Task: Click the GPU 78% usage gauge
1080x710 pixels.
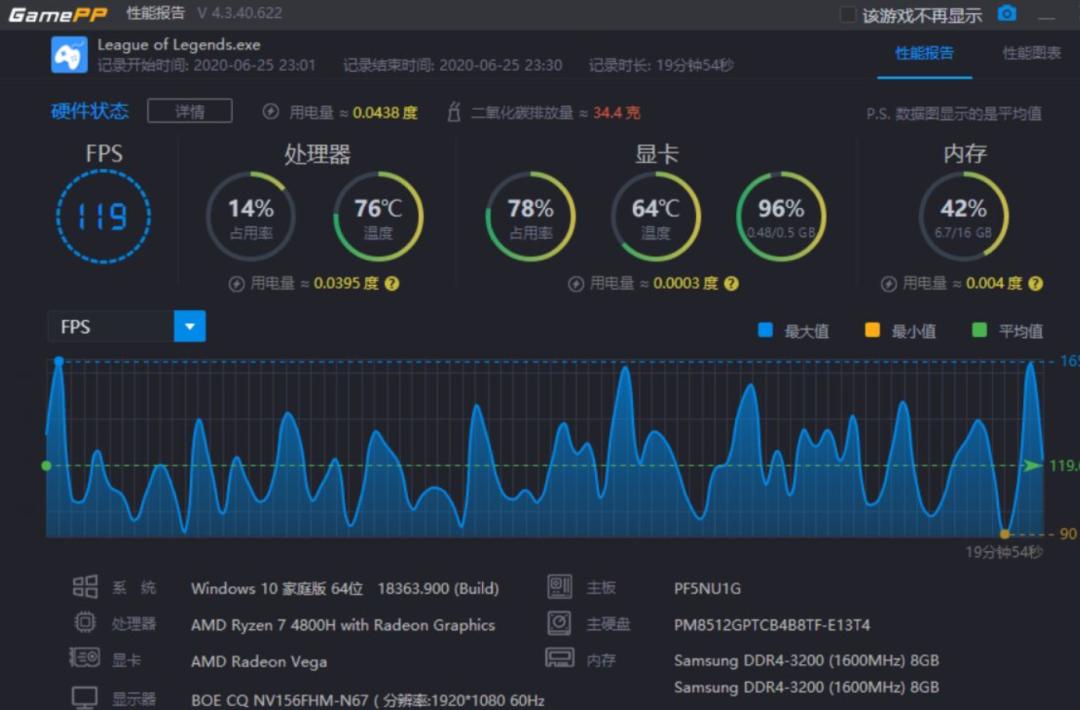Action: point(530,216)
